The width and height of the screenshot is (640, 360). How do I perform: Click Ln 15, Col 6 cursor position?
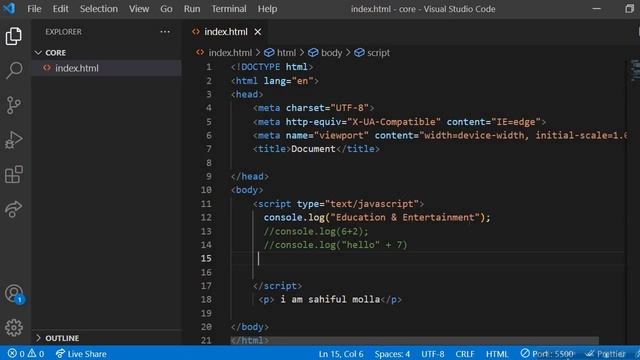(341, 353)
